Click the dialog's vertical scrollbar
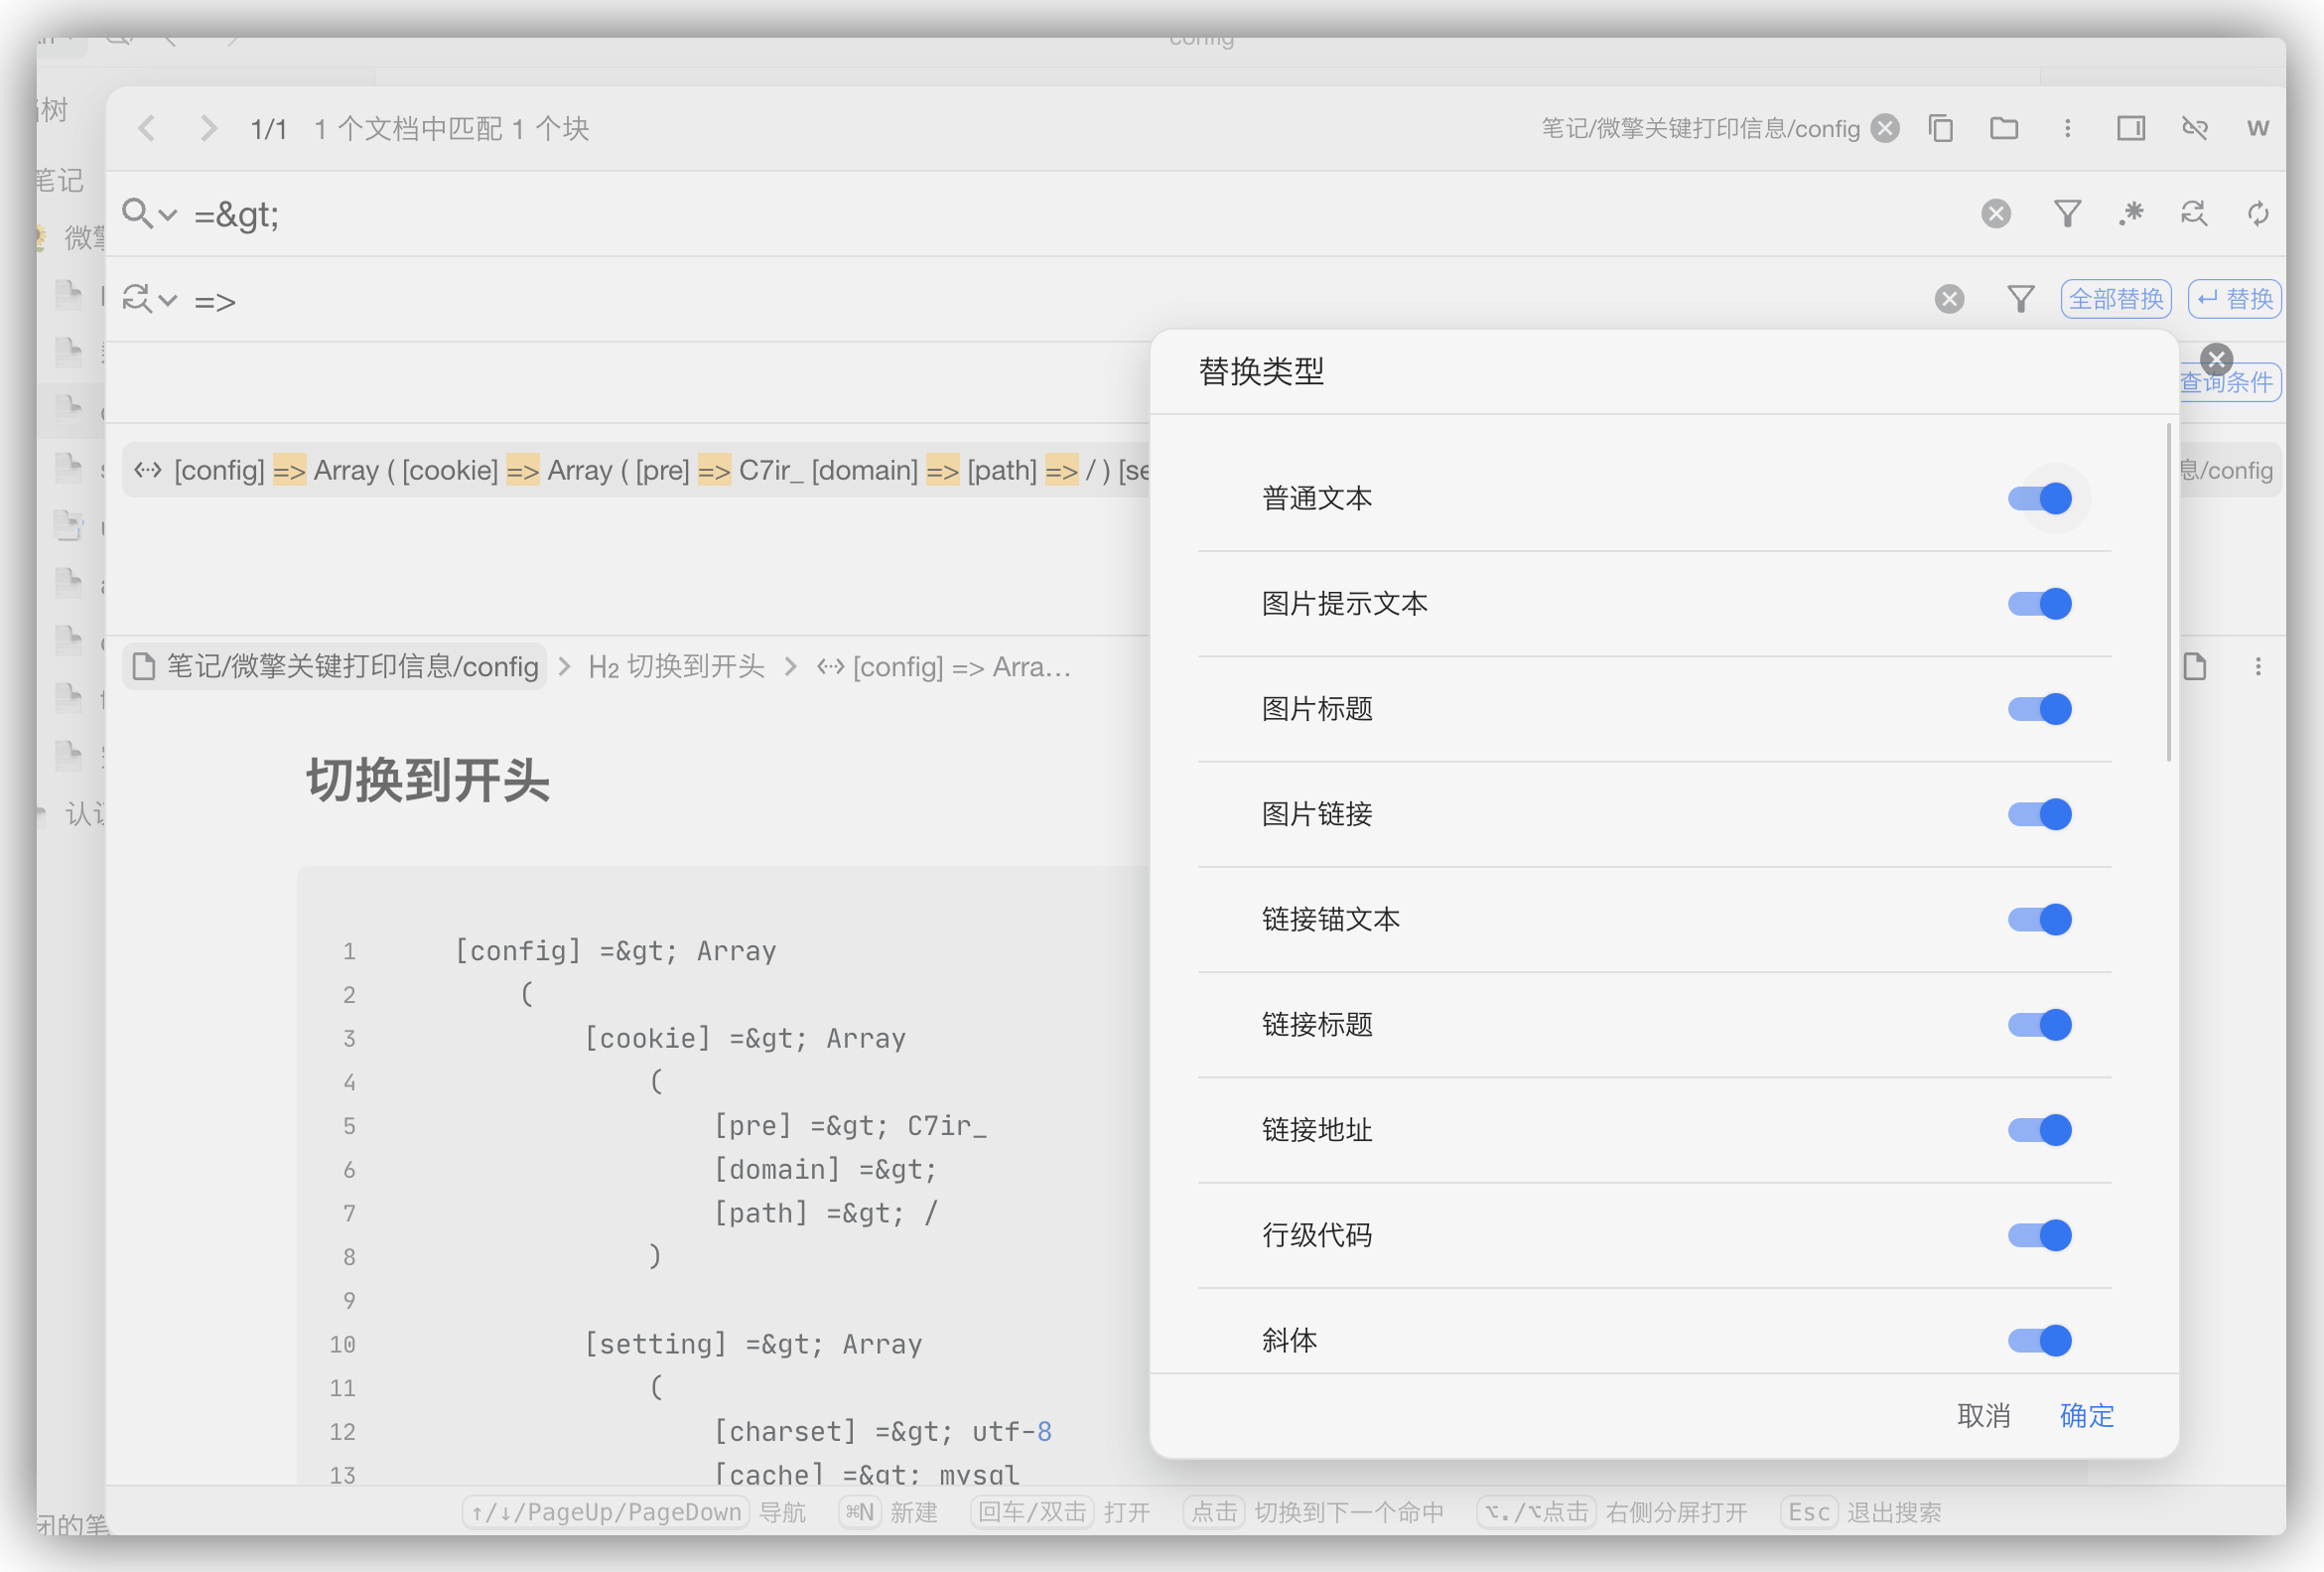2324x1572 pixels. click(x=2168, y=592)
